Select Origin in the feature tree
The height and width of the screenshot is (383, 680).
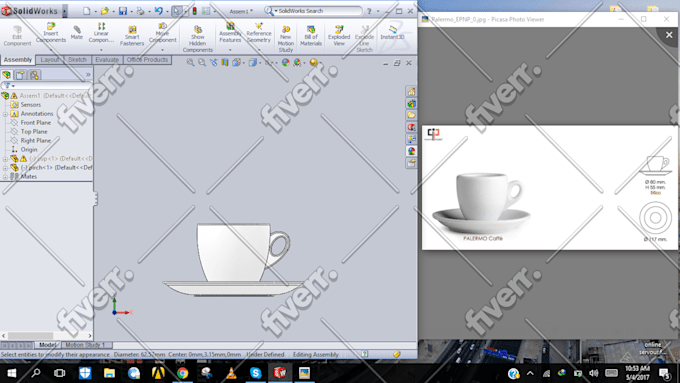pos(29,150)
